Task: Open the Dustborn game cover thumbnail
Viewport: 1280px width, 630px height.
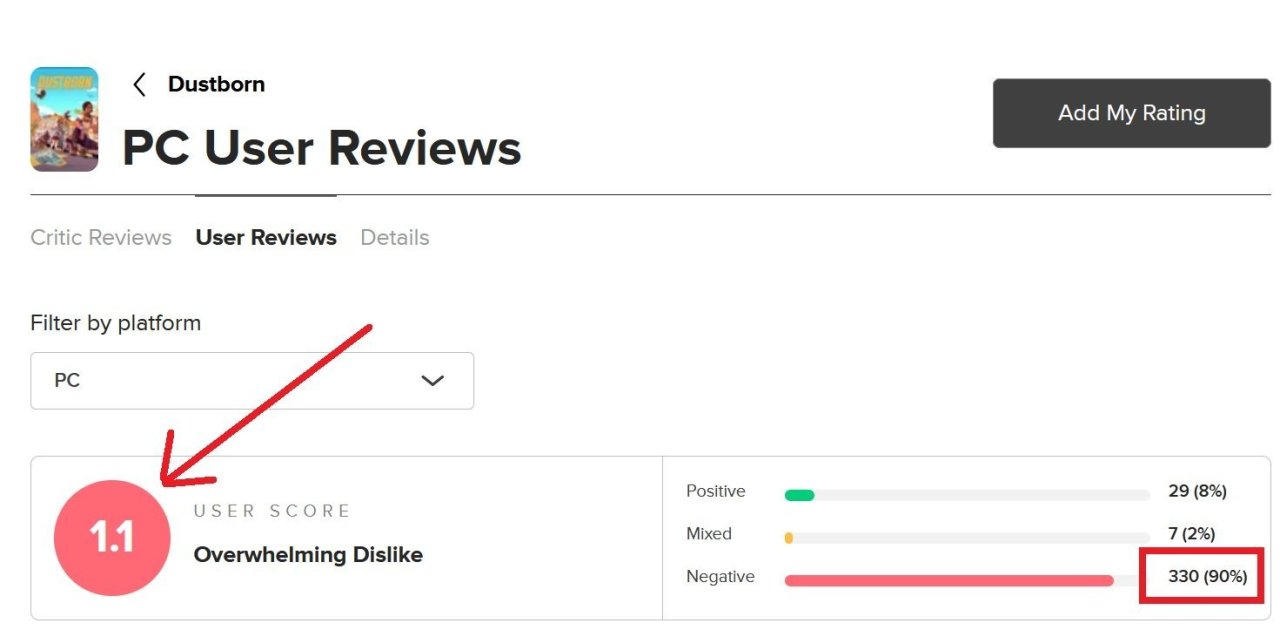Action: coord(64,119)
